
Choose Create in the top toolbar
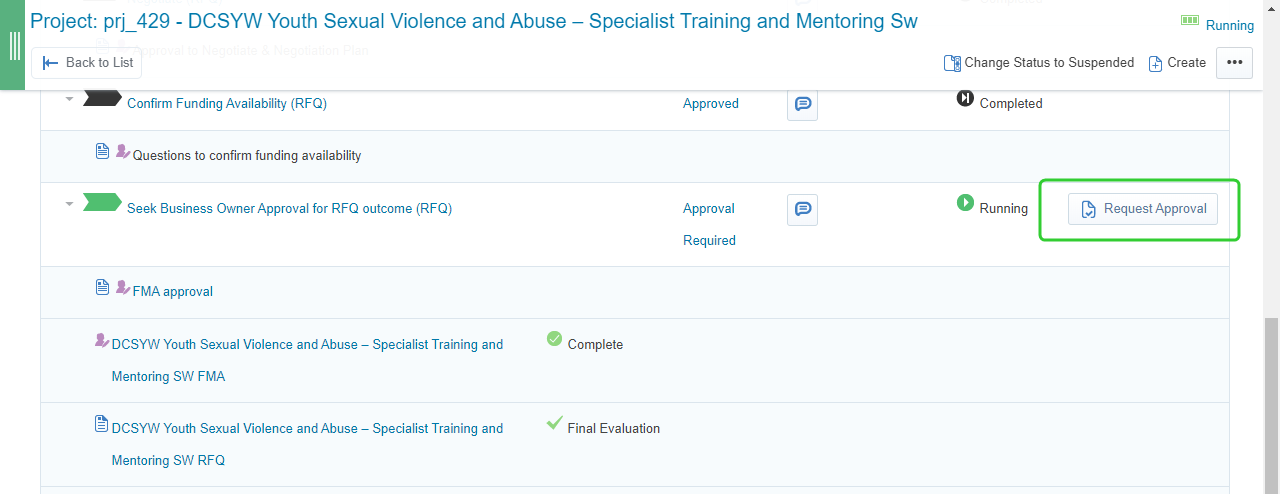pyautogui.click(x=1177, y=62)
